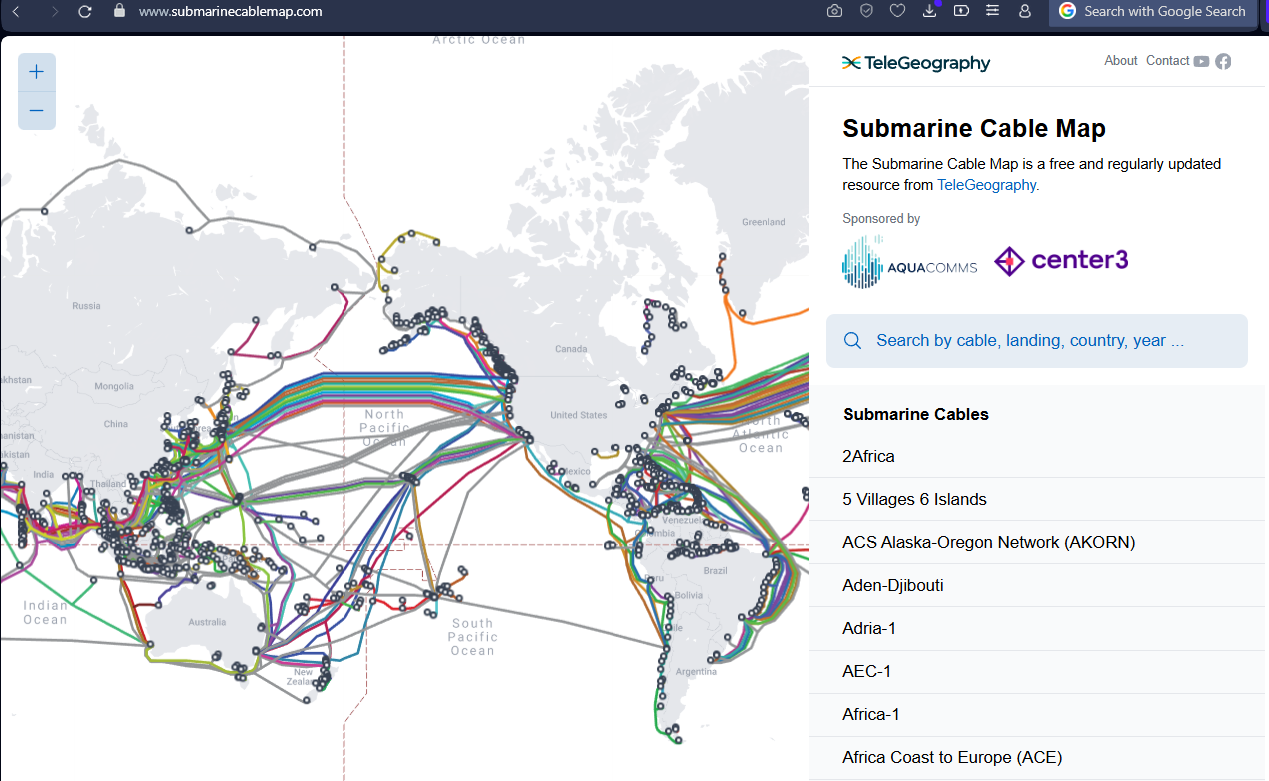1269x781 pixels.
Task: Open the Contact page link
Action: [1167, 61]
